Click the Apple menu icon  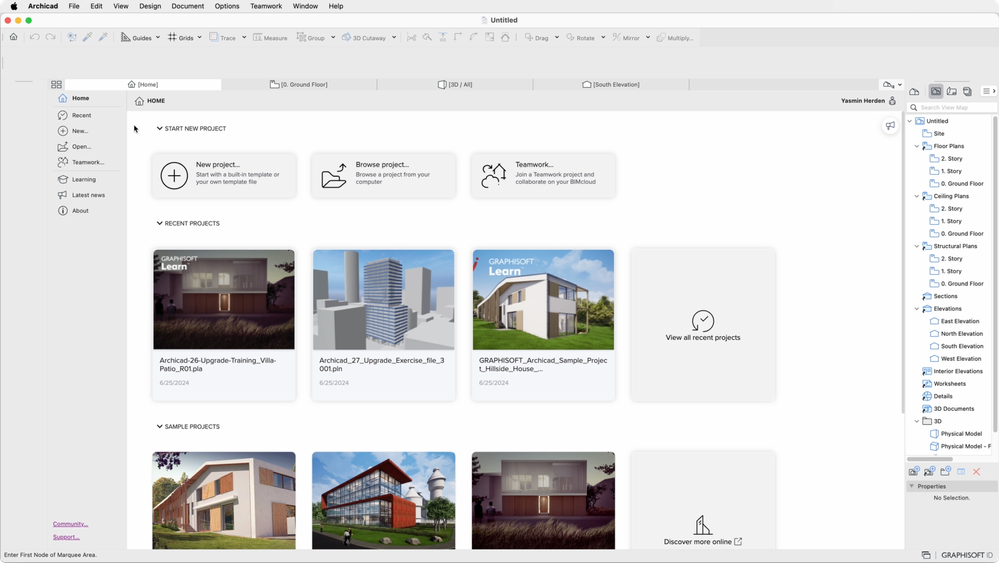pos(13,6)
